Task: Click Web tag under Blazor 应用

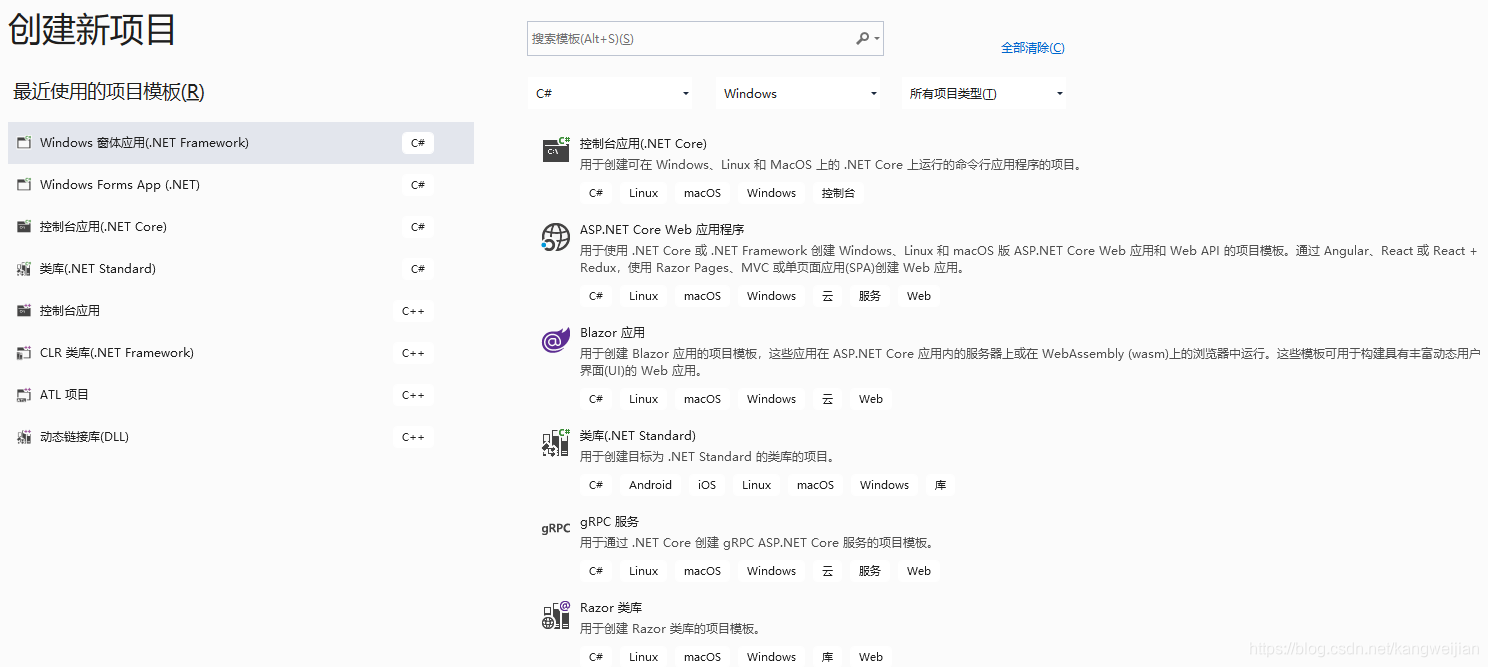Action: tap(871, 399)
